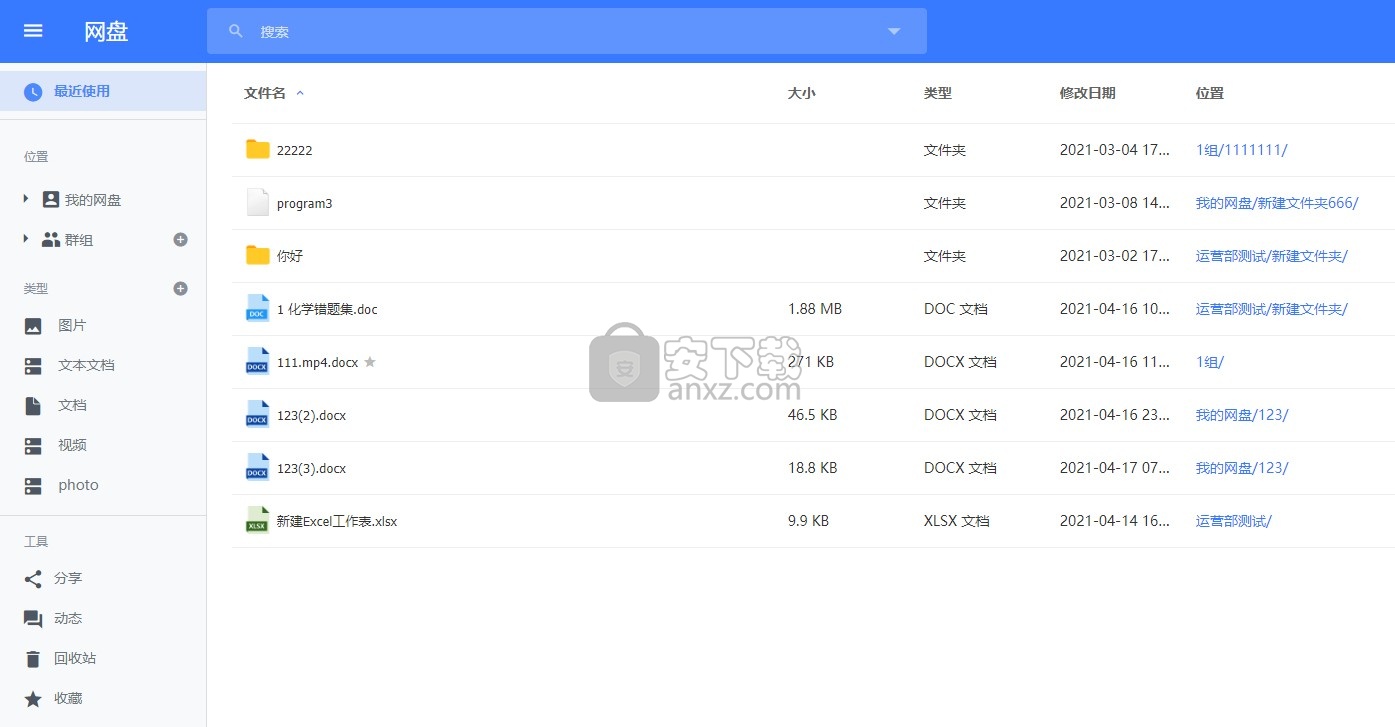The width and height of the screenshot is (1395, 727).
Task: Filter by 文本文档 type
Action: click(86, 365)
